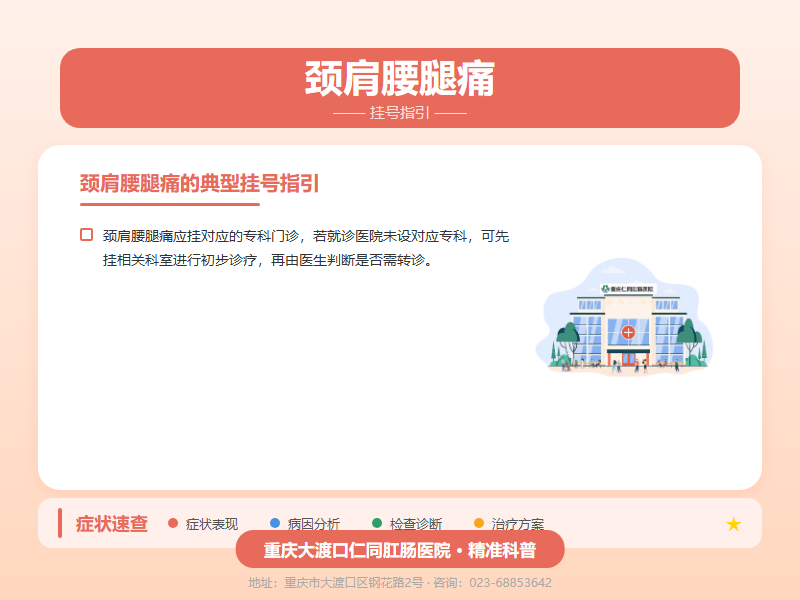The height and width of the screenshot is (600, 800).
Task: Click the 重庆大渡口仁同肛肠医院·精准科普 button
Action: point(400,549)
